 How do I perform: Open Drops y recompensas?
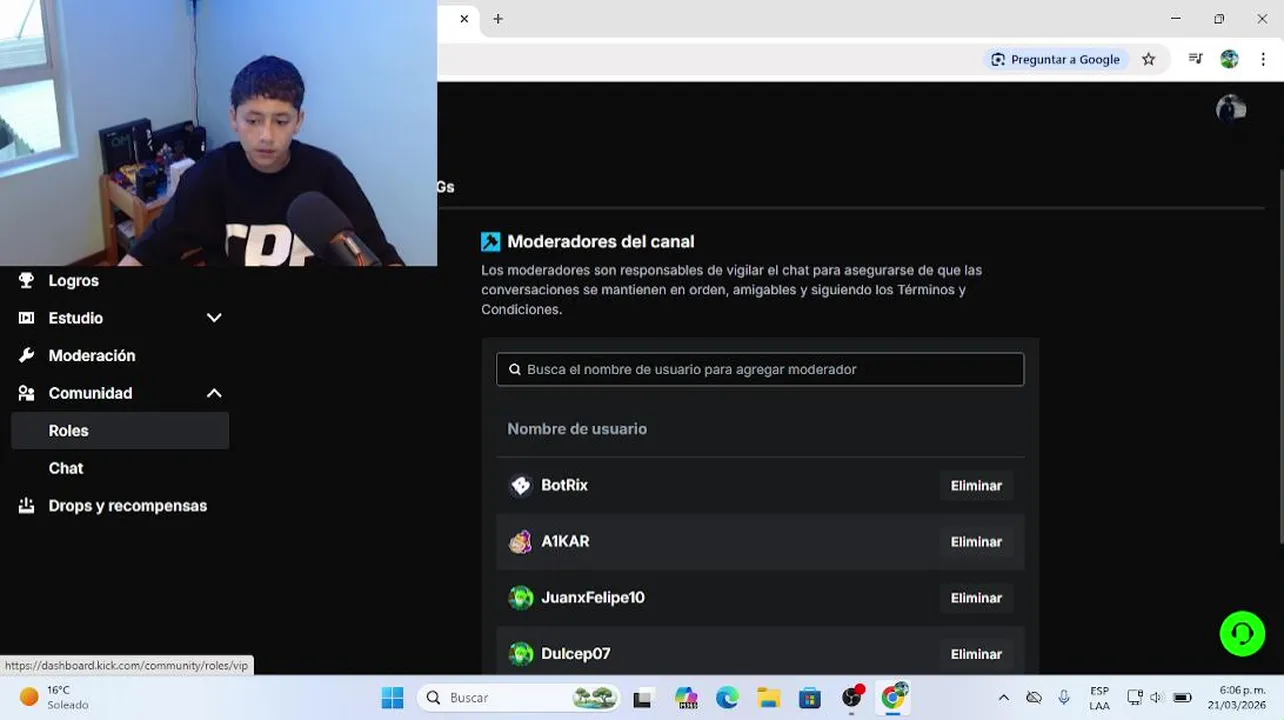[128, 506]
